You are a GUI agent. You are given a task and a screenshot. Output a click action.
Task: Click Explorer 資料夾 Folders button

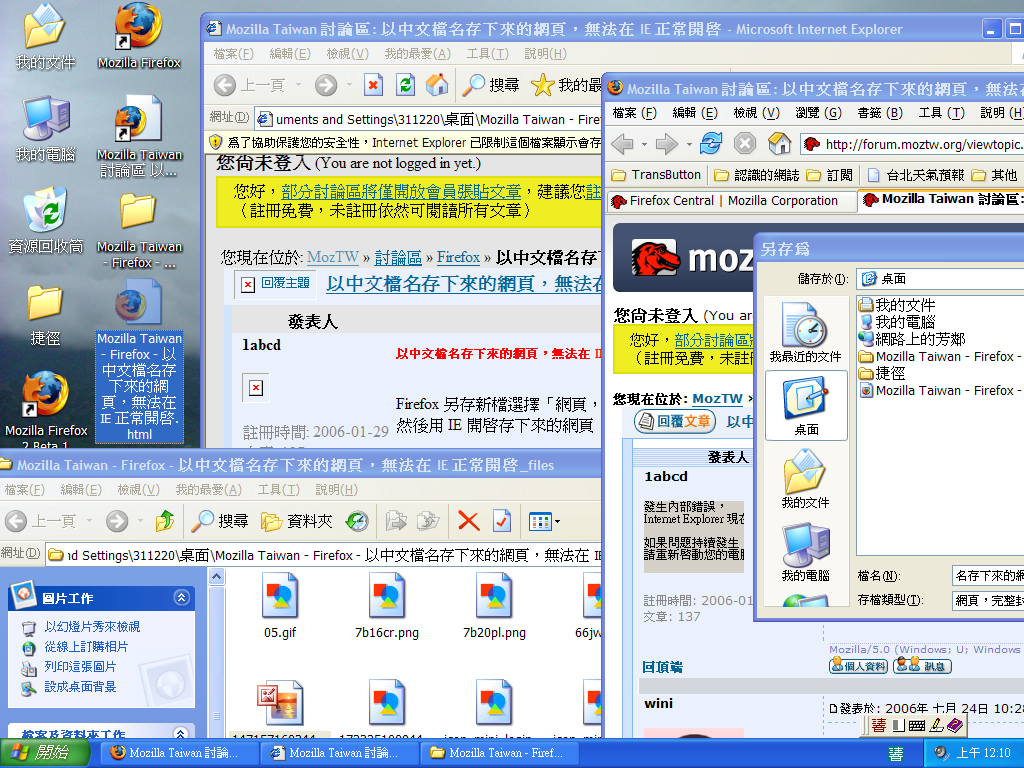[296, 521]
